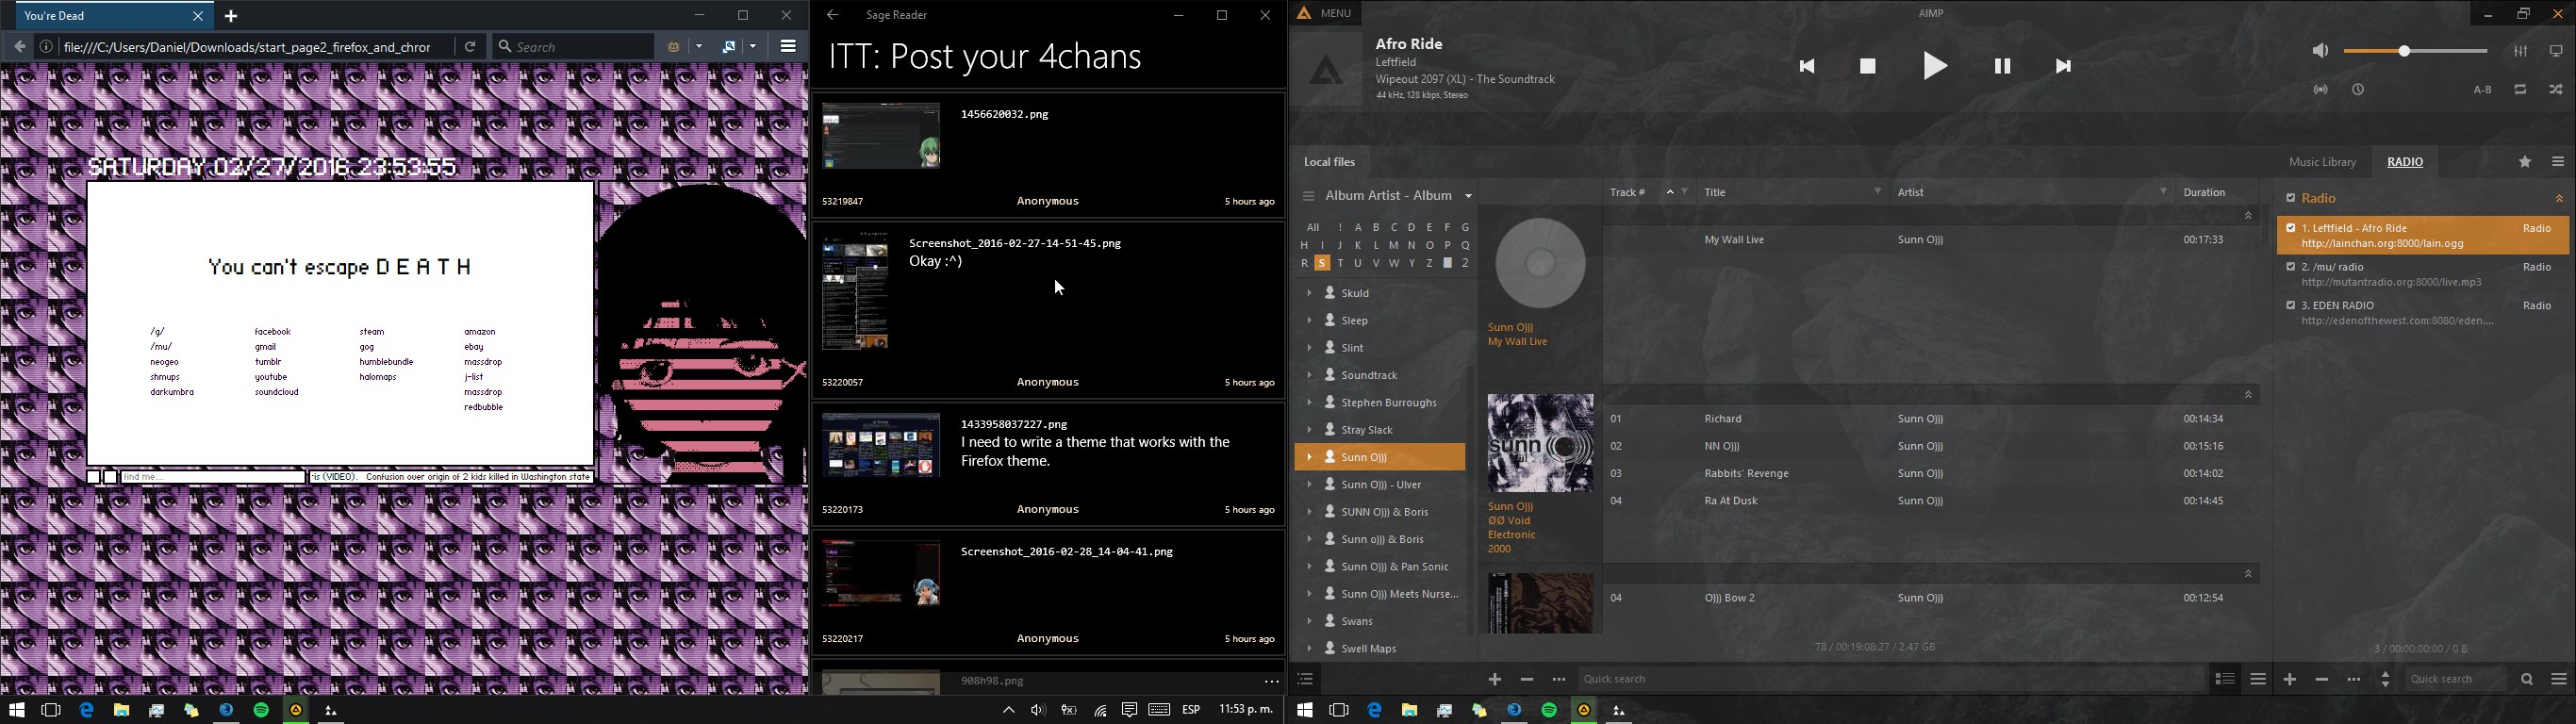Image resolution: width=2576 pixels, height=724 pixels.
Task: Skip to next track in AIMP
Action: click(x=2063, y=67)
